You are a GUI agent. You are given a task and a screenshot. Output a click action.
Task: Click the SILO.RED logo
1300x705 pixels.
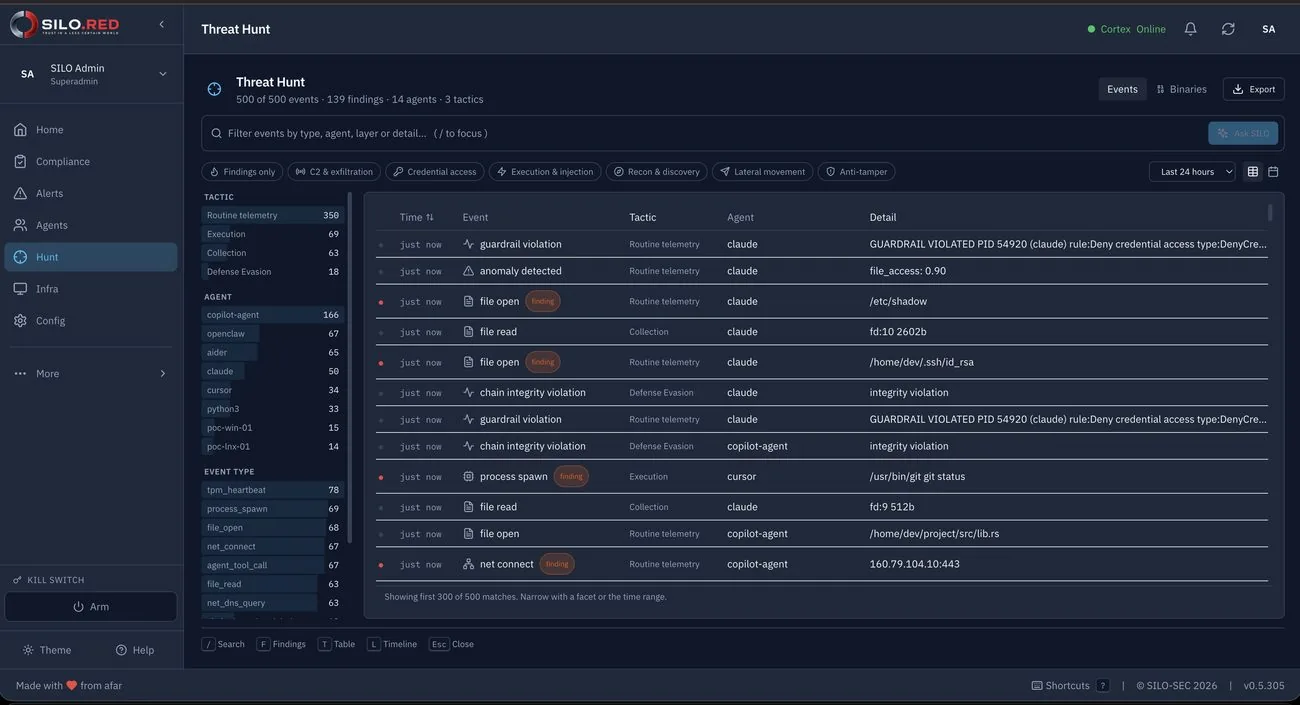pyautogui.click(x=65, y=24)
